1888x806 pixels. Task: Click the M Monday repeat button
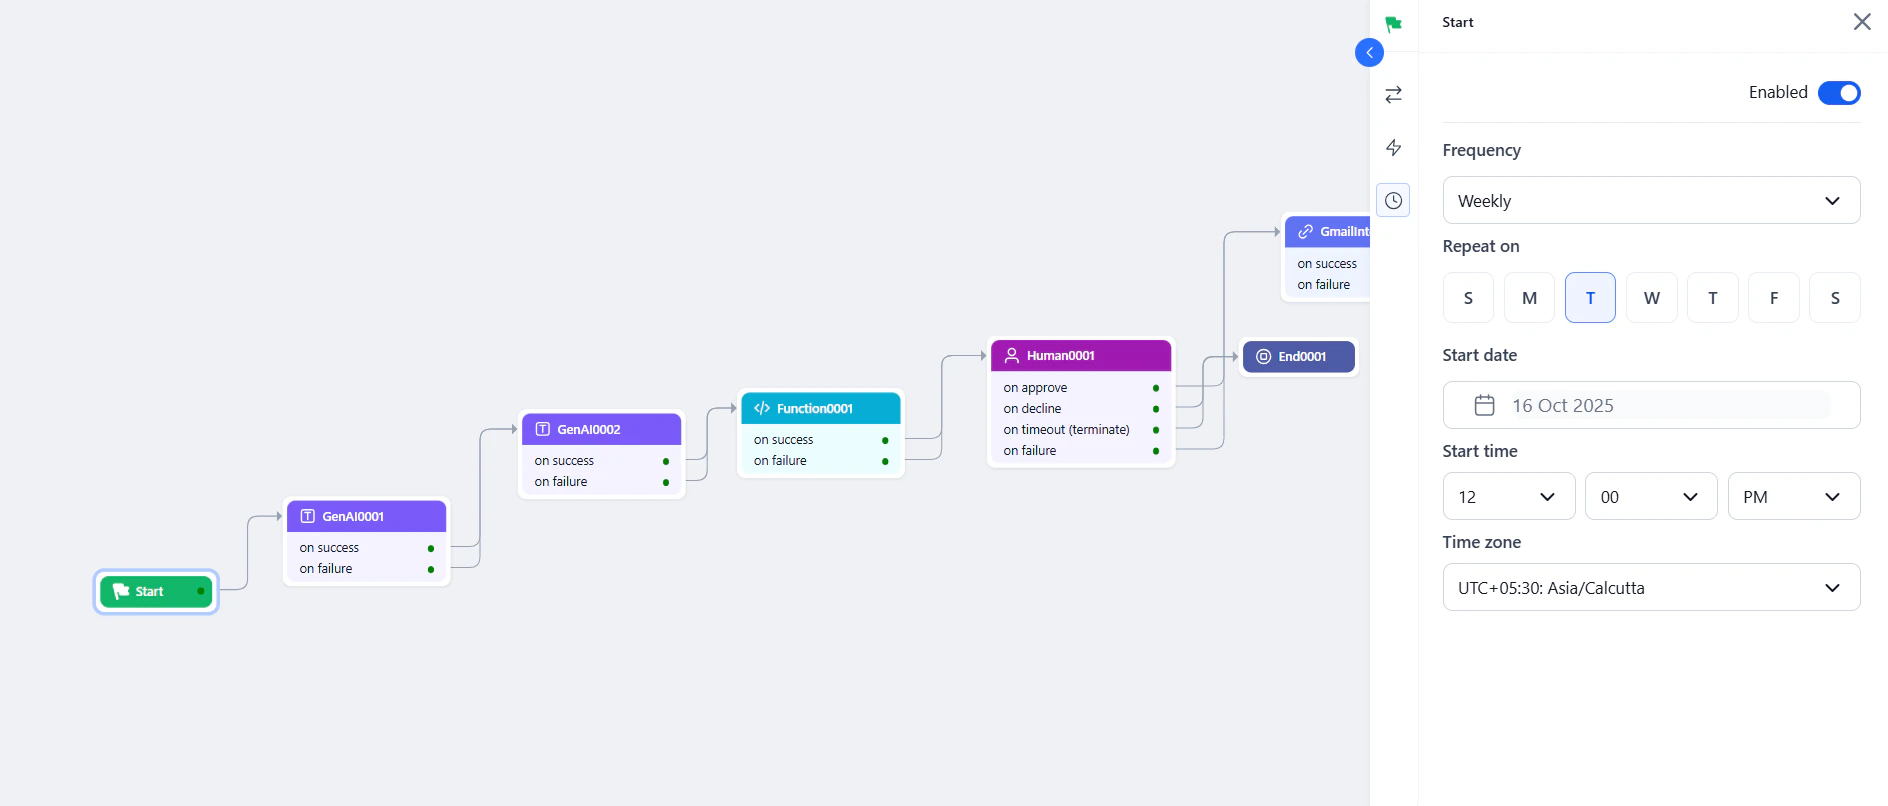pyautogui.click(x=1529, y=297)
